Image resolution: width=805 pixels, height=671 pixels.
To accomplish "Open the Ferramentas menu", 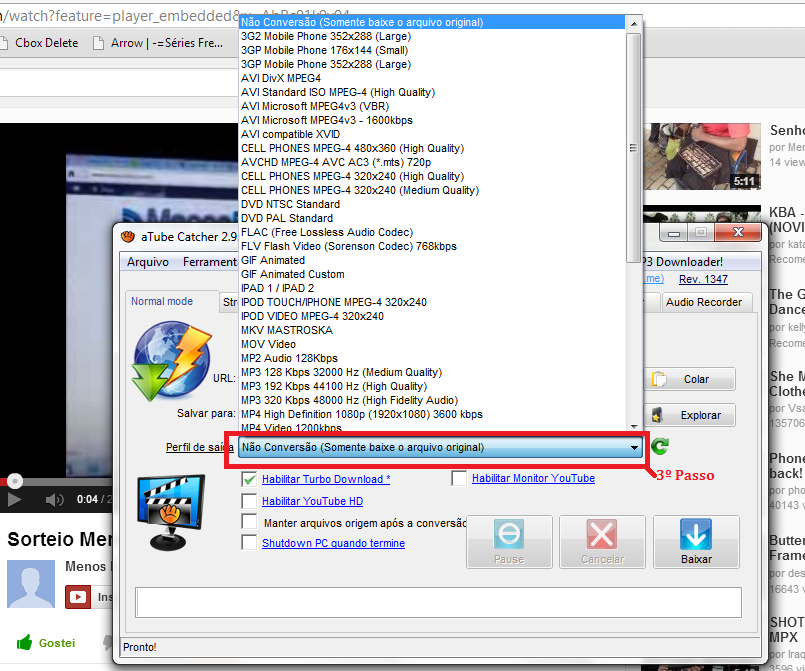I will pos(210,262).
